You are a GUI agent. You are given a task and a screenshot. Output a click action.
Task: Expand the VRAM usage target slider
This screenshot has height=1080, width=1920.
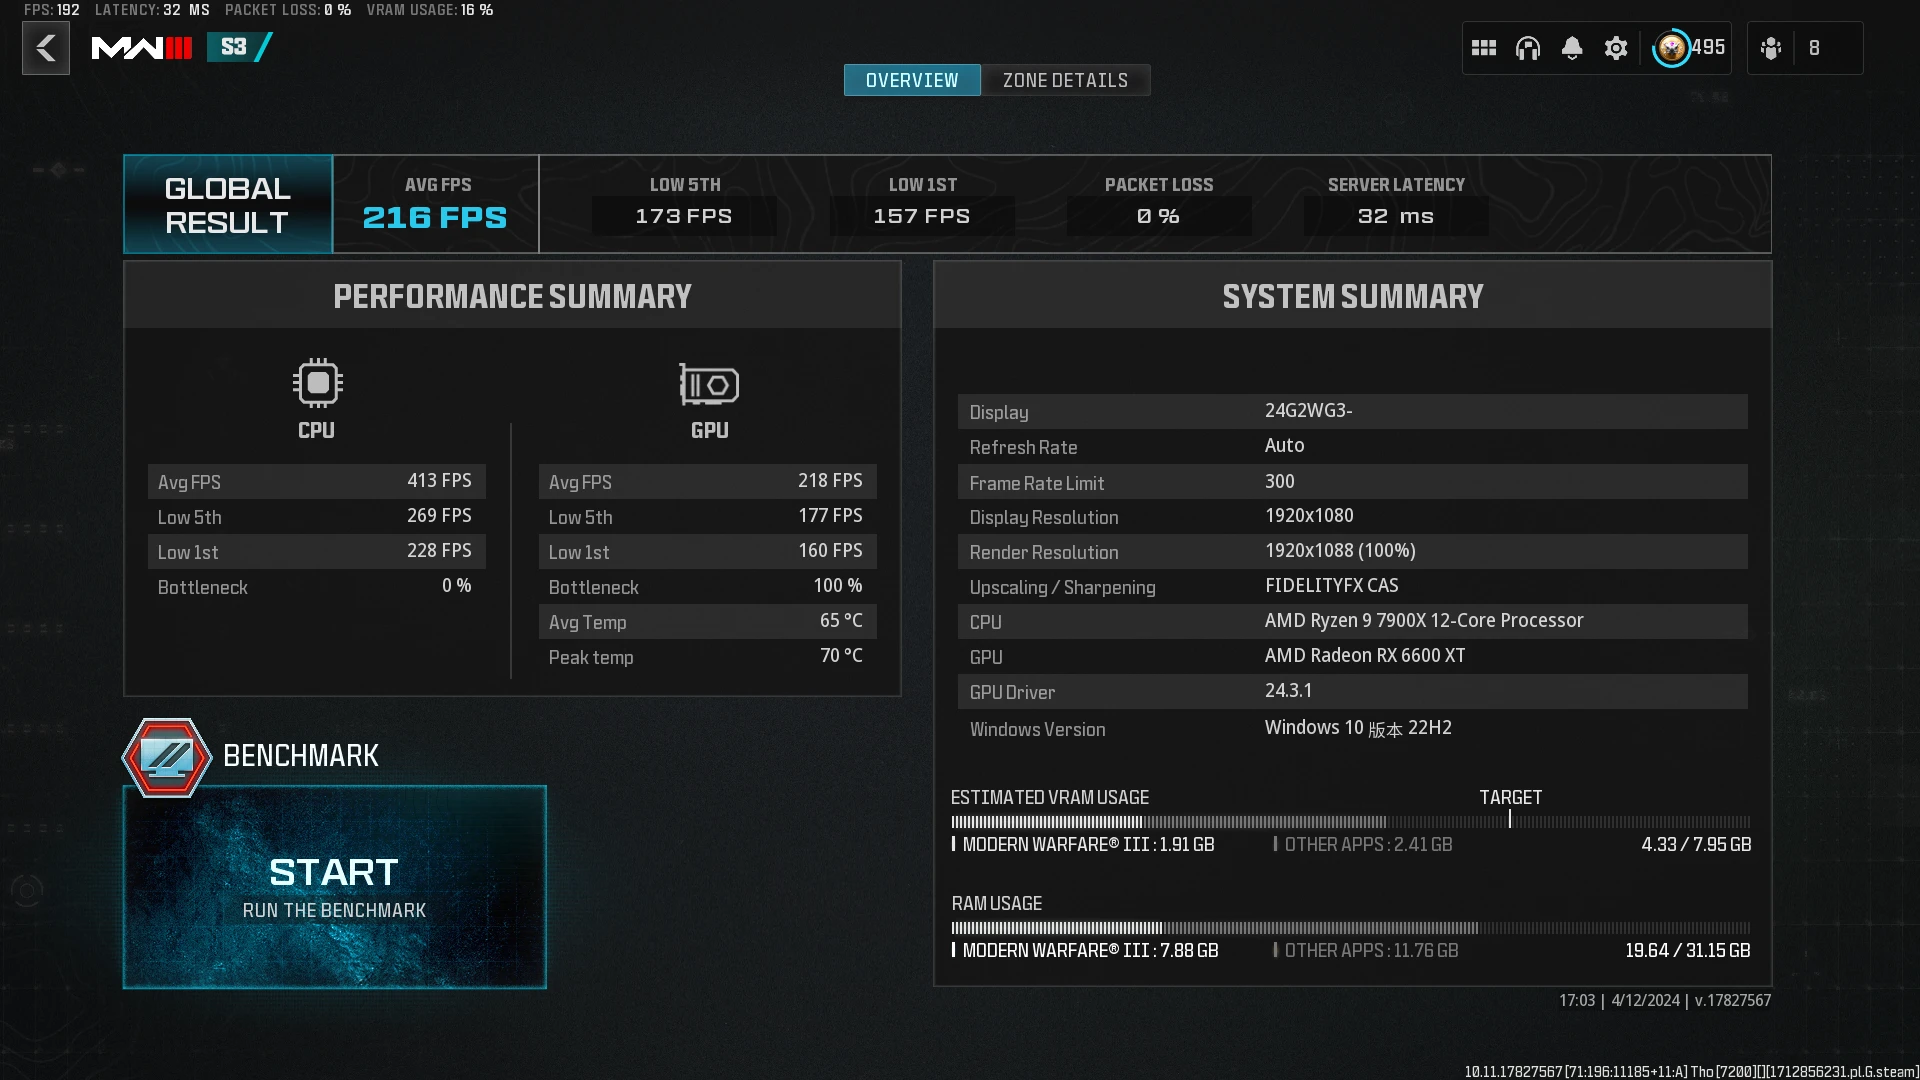pyautogui.click(x=1507, y=820)
